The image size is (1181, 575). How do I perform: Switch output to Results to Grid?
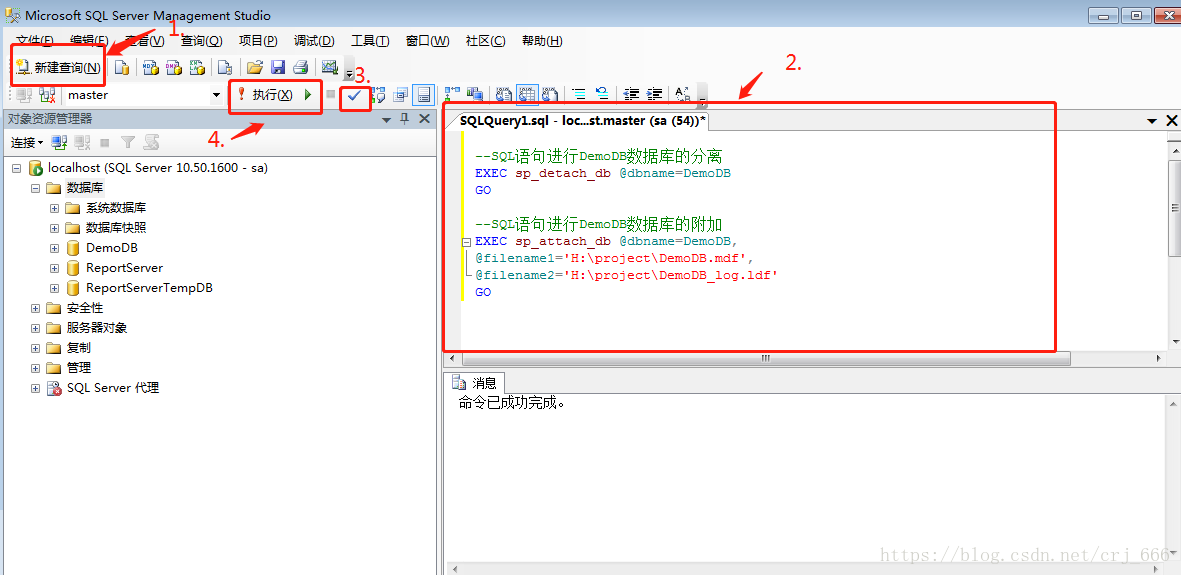point(527,95)
